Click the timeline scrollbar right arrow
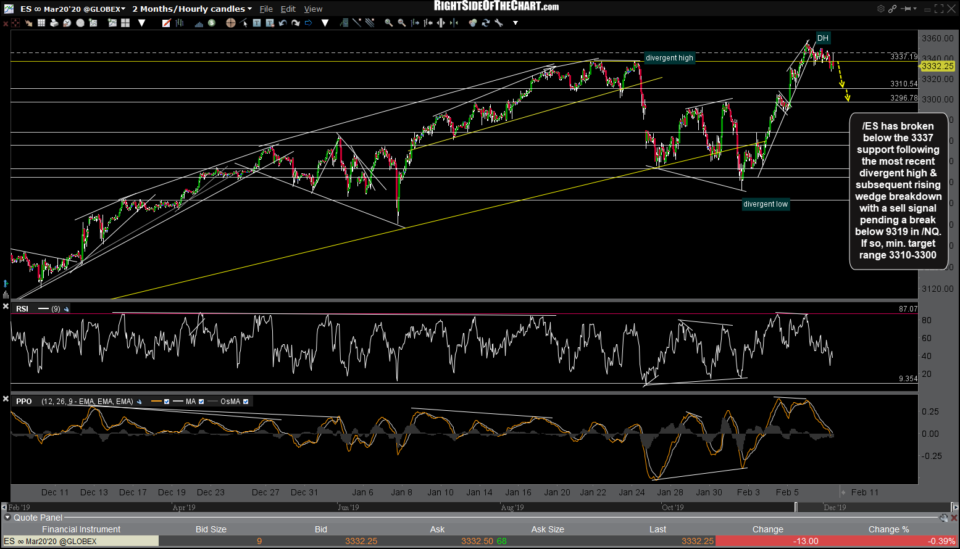 (x=954, y=507)
